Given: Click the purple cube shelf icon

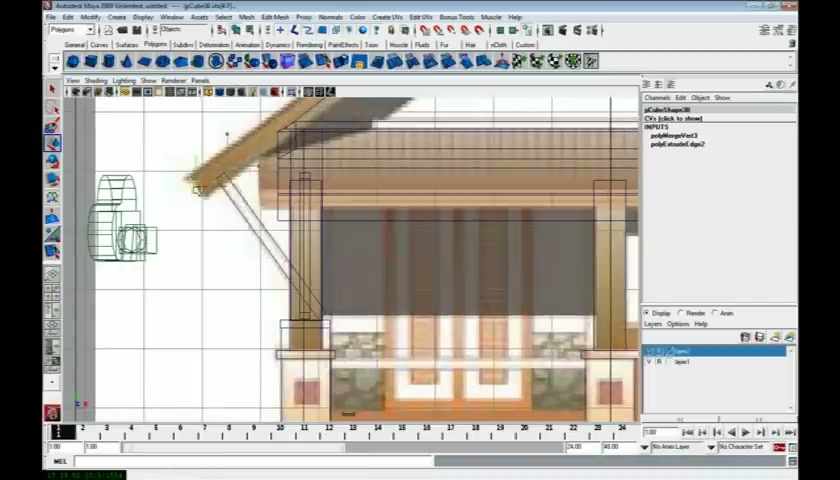Looking at the screenshot, I should 288,61.
